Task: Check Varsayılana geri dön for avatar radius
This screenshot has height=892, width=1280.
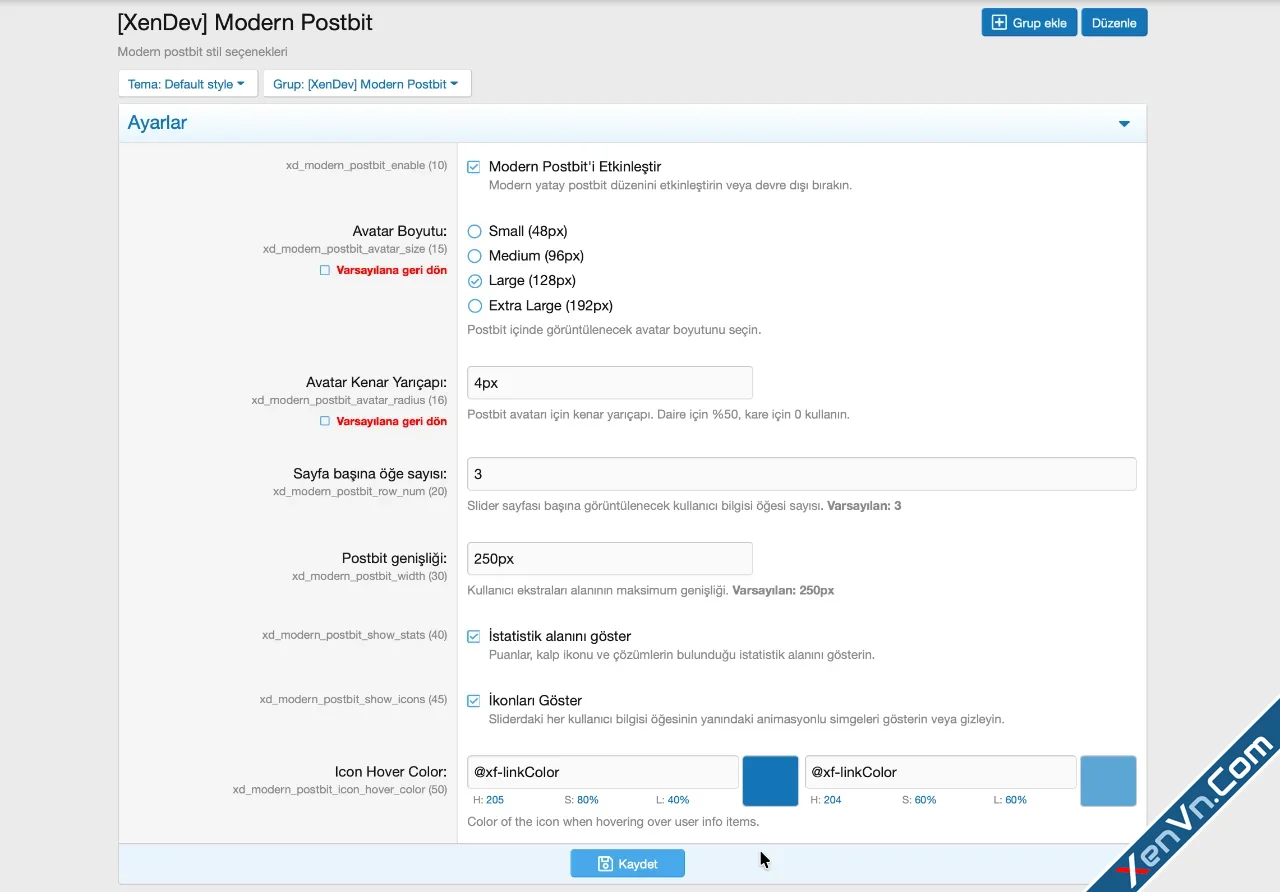Action: tap(324, 421)
